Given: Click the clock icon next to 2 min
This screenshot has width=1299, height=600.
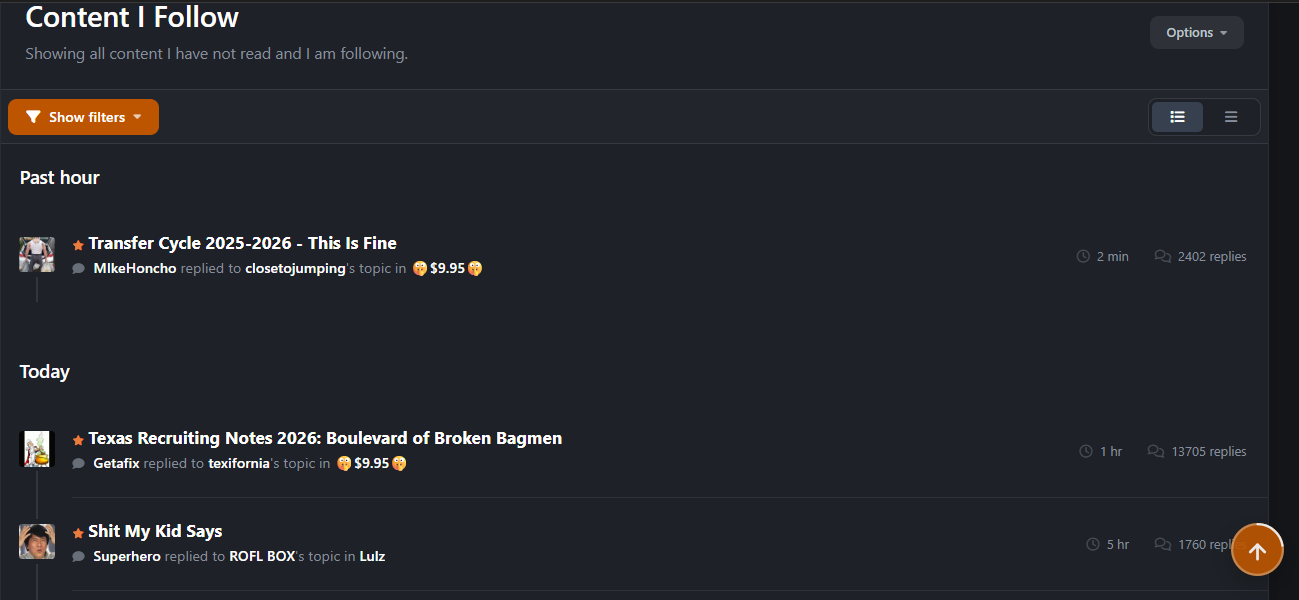Looking at the screenshot, I should pyautogui.click(x=1083, y=257).
